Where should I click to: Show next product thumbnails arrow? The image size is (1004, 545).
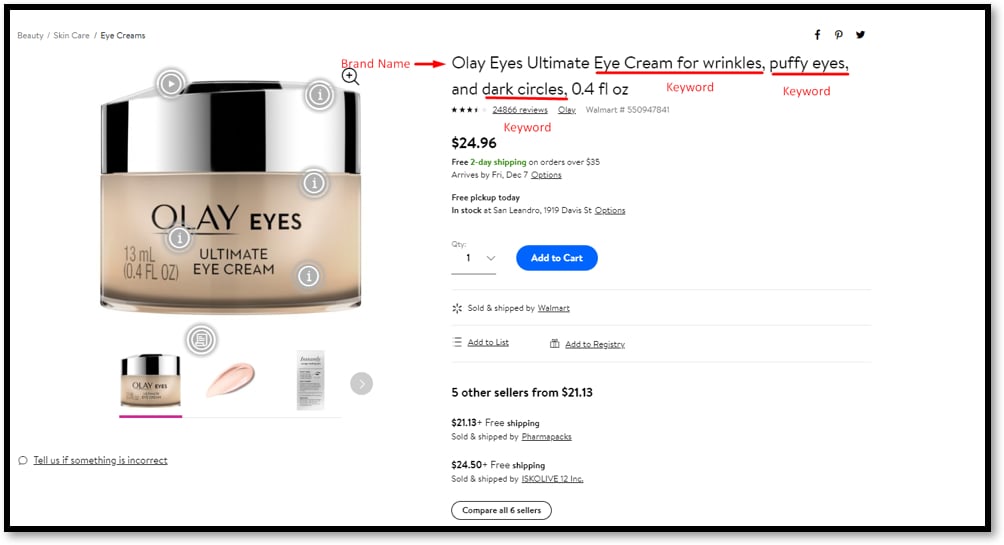click(361, 384)
